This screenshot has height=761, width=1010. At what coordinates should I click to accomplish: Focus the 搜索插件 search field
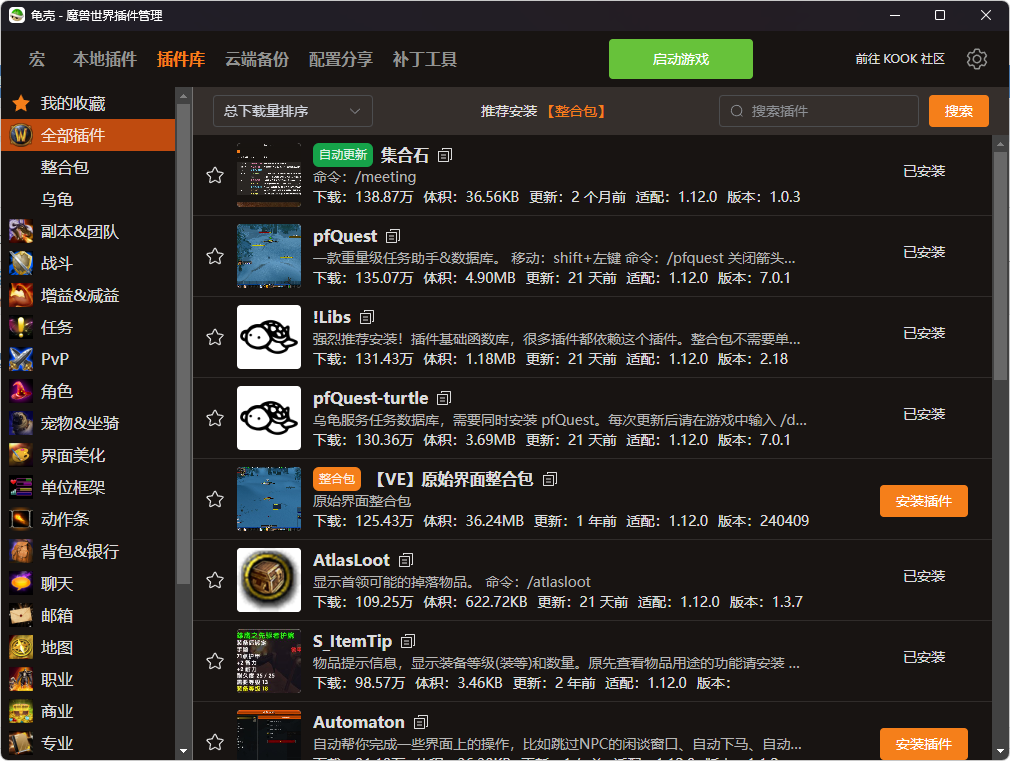tap(818, 111)
